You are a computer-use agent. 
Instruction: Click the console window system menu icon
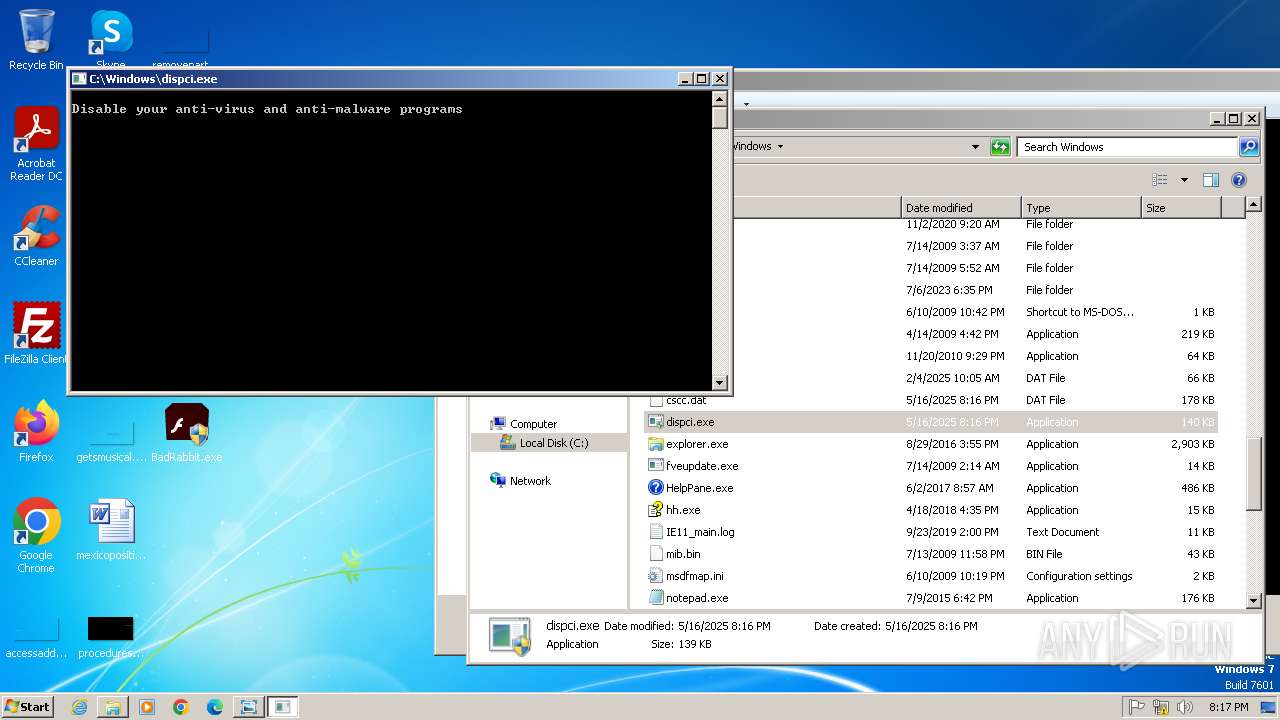(x=79, y=79)
